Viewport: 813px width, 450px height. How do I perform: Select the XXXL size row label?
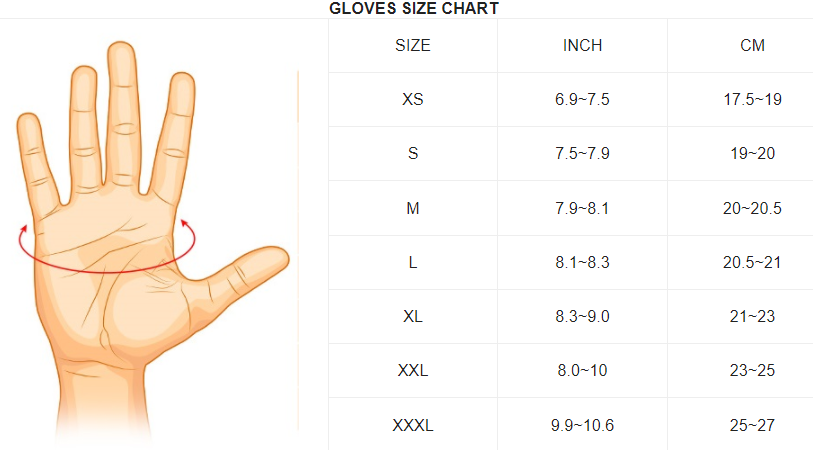(x=413, y=426)
